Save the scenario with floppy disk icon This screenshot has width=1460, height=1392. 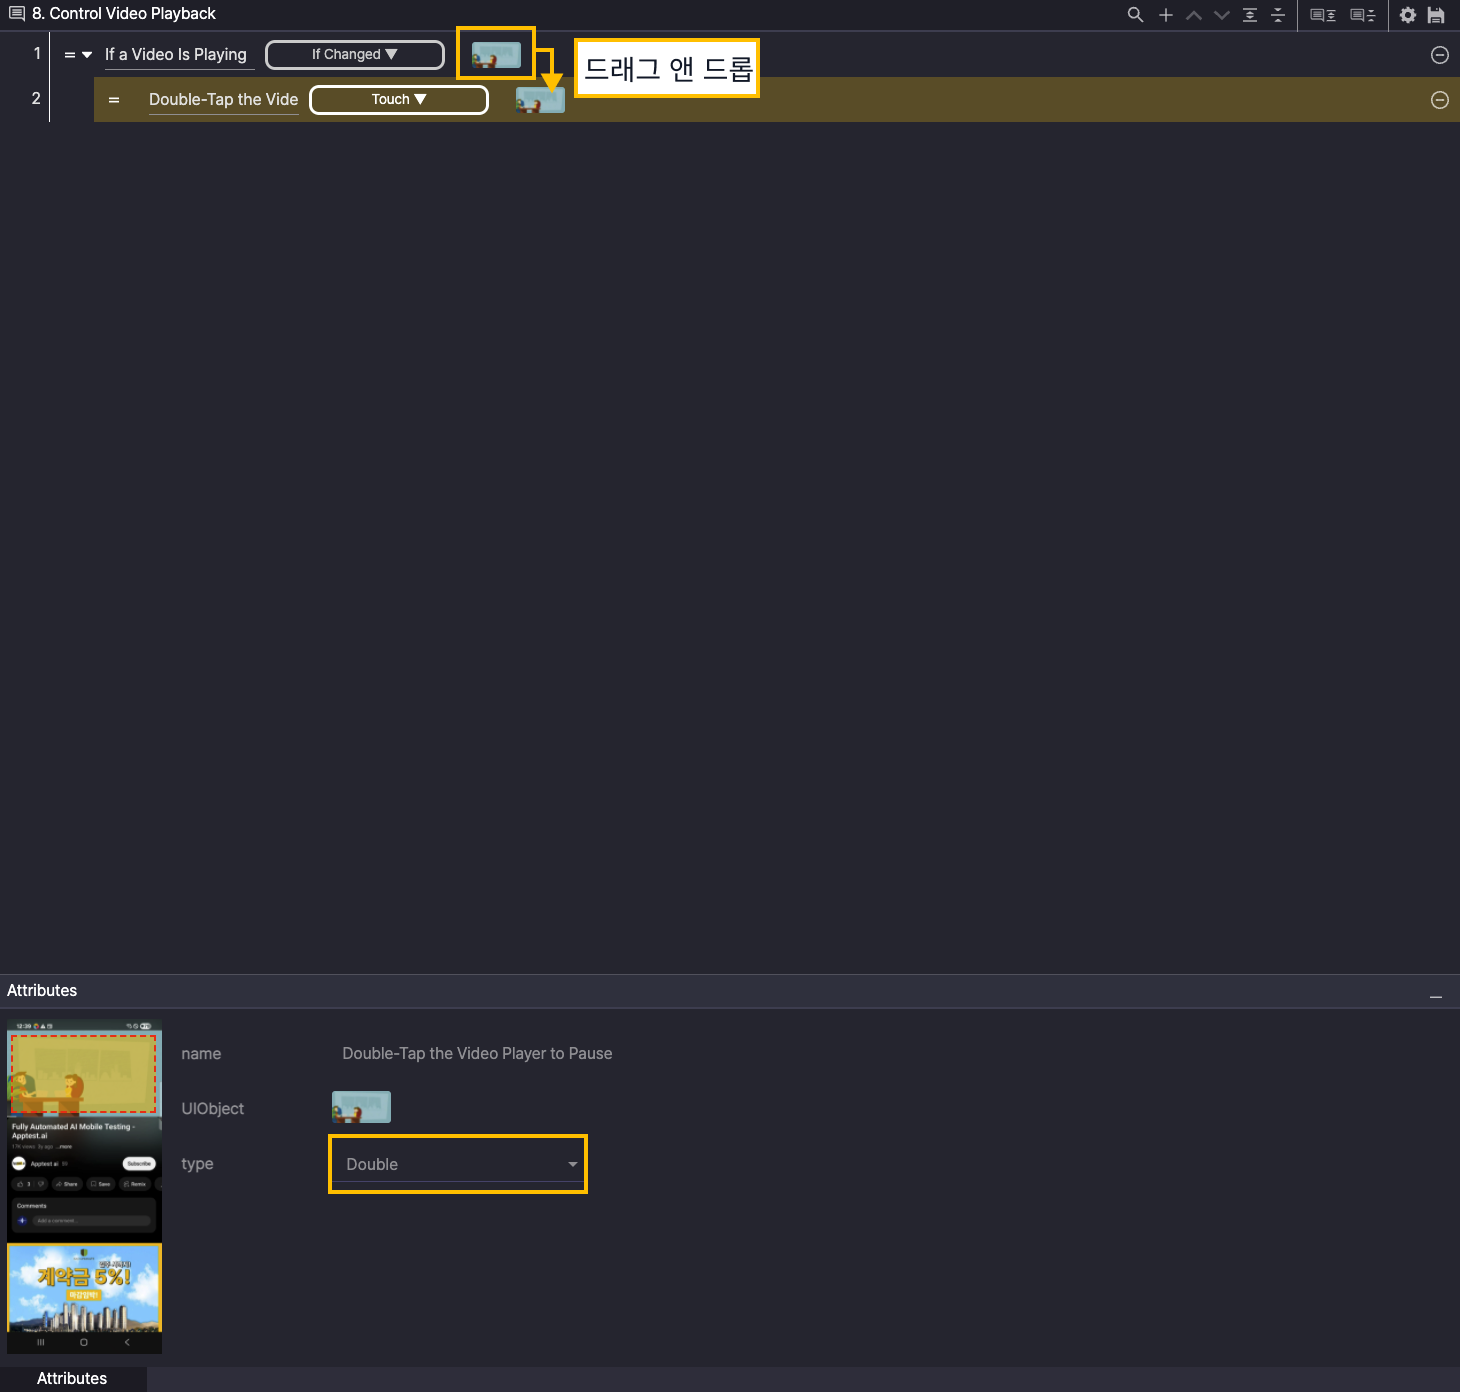1436,15
